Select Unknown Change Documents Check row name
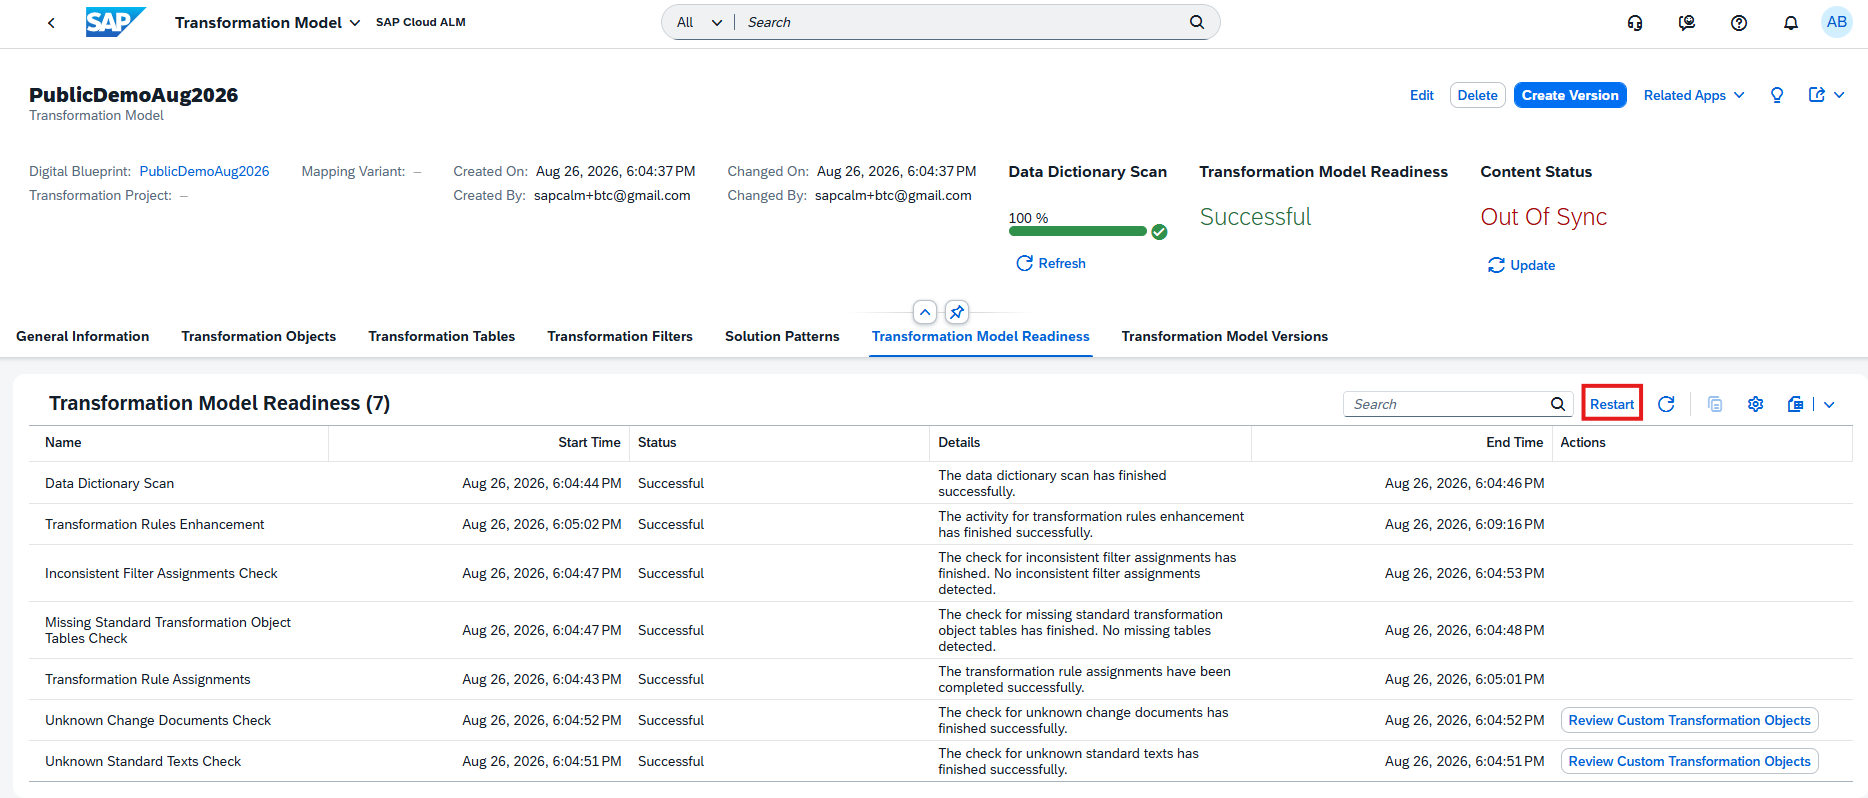1868x798 pixels. pyautogui.click(x=158, y=720)
